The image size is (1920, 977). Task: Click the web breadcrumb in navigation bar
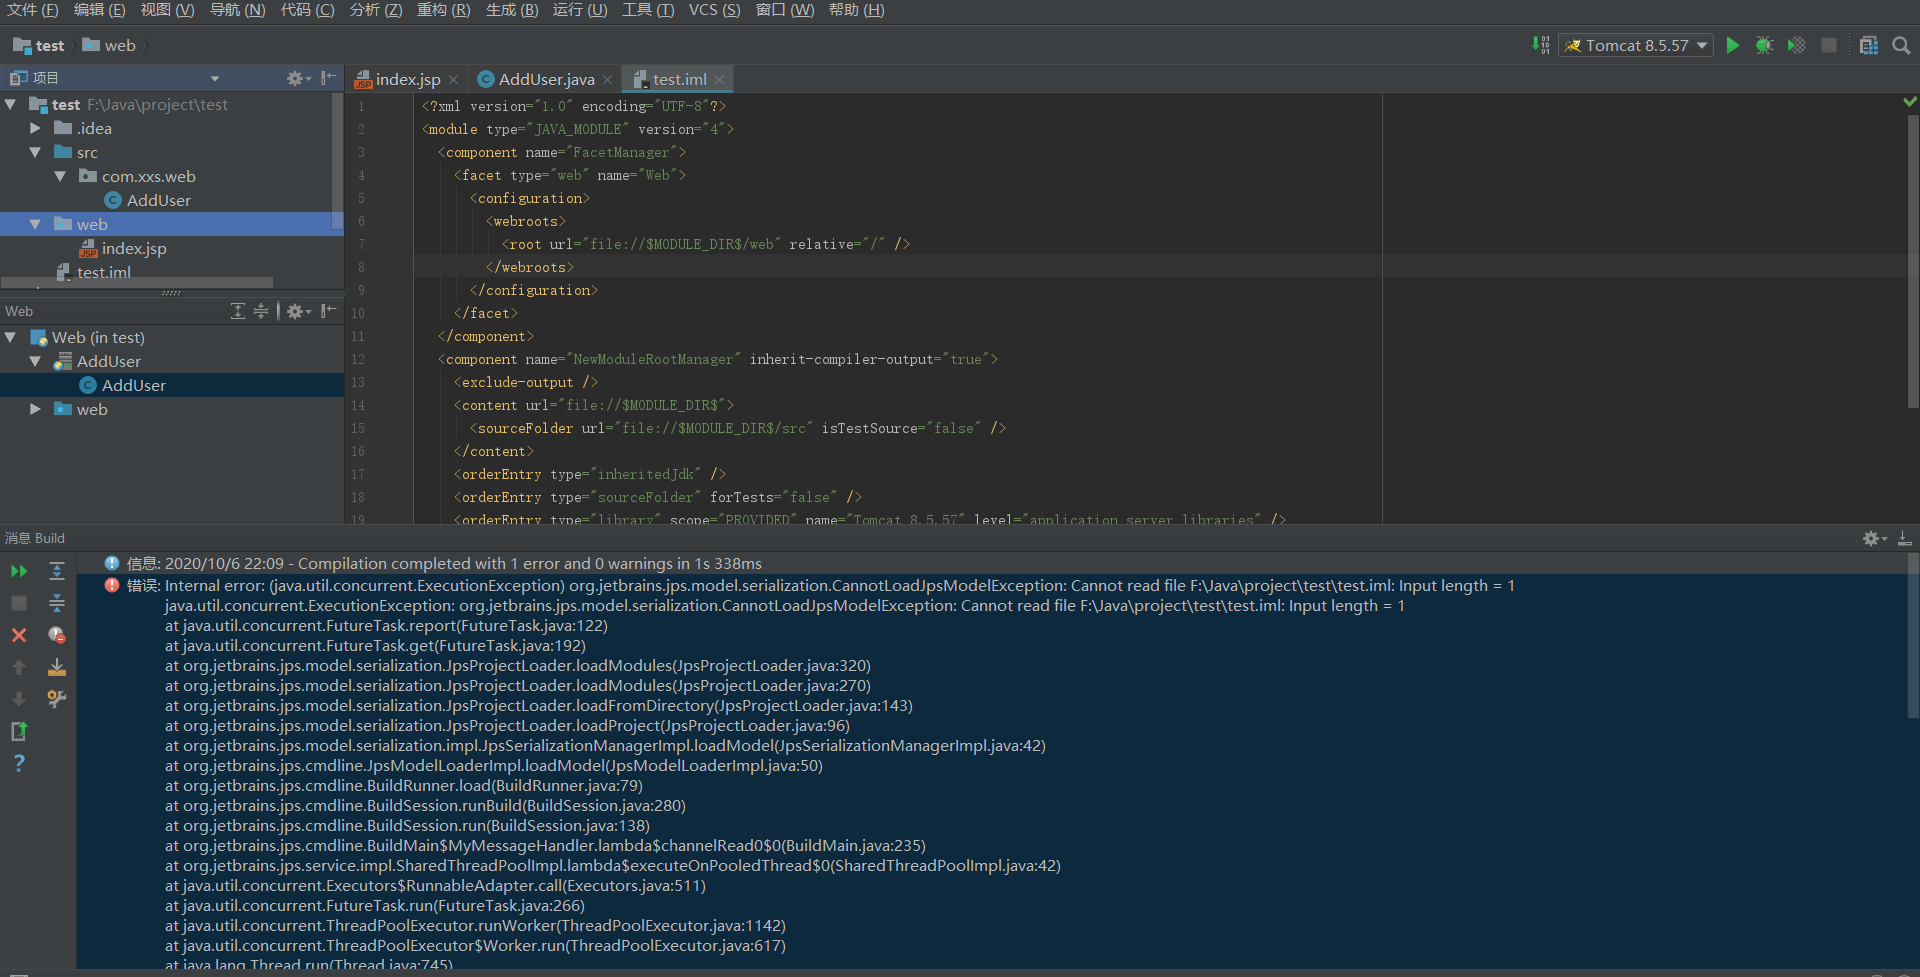click(x=109, y=45)
